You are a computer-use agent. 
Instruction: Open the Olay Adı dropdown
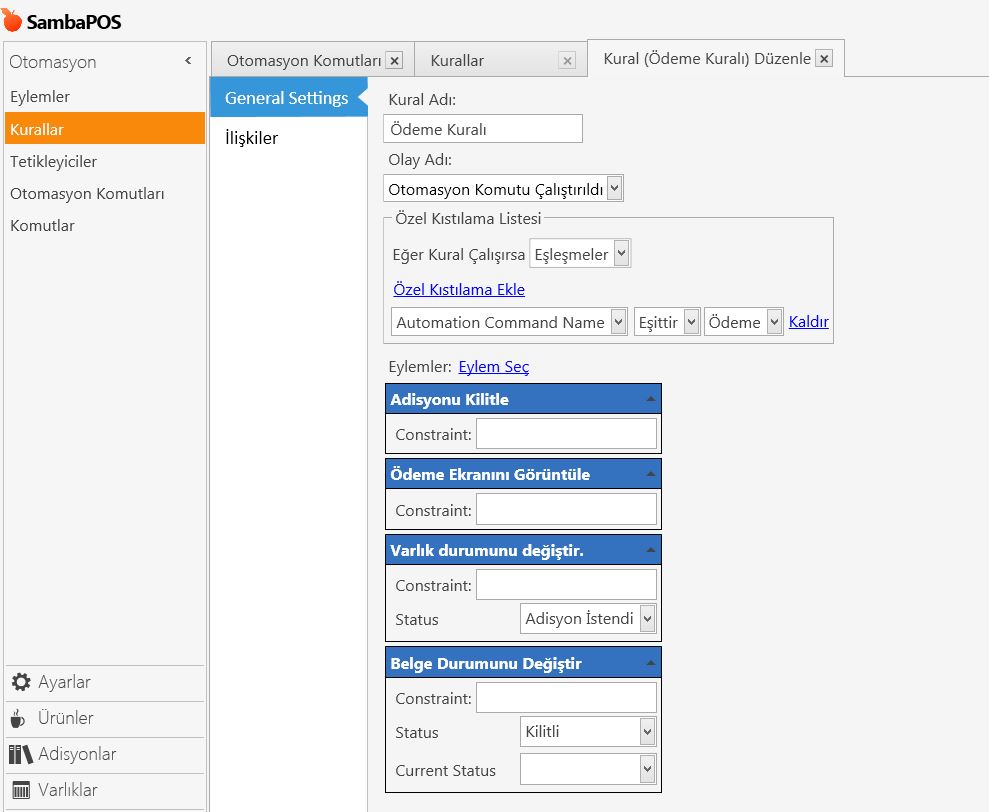[x=614, y=188]
